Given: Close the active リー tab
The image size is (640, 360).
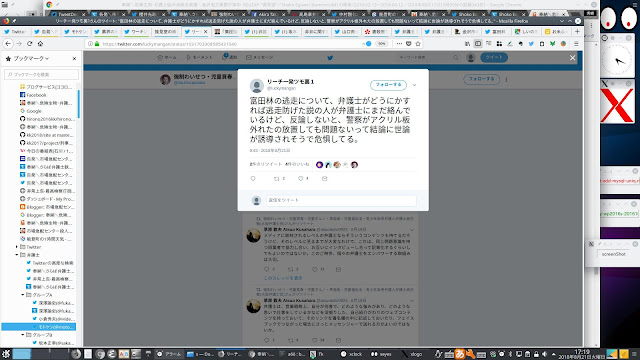Looking at the screenshot, I should (205, 31).
